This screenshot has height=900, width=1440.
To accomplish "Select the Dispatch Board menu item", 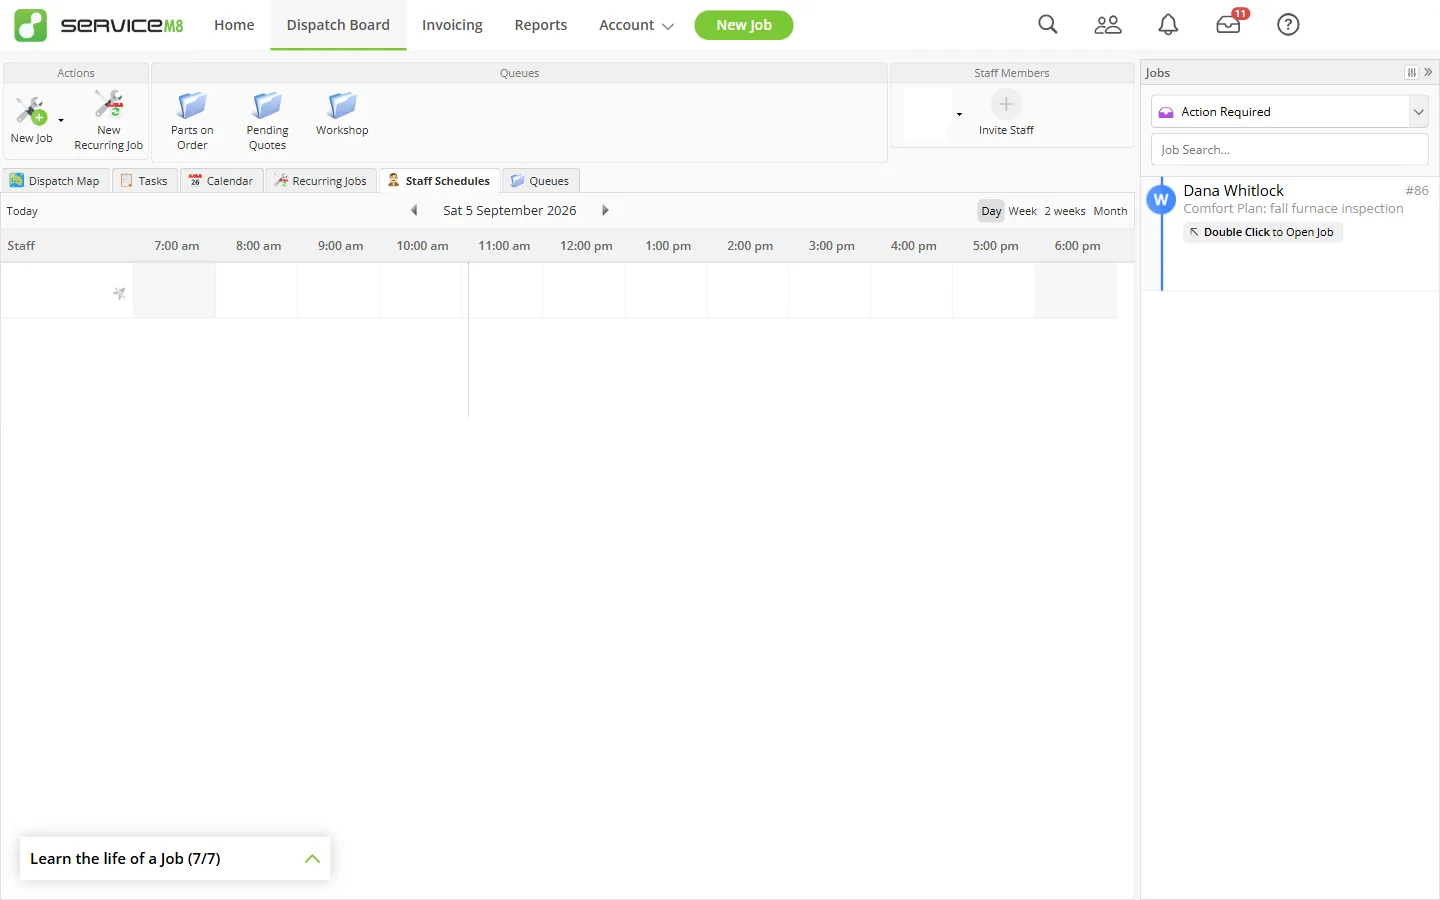I will click(338, 25).
